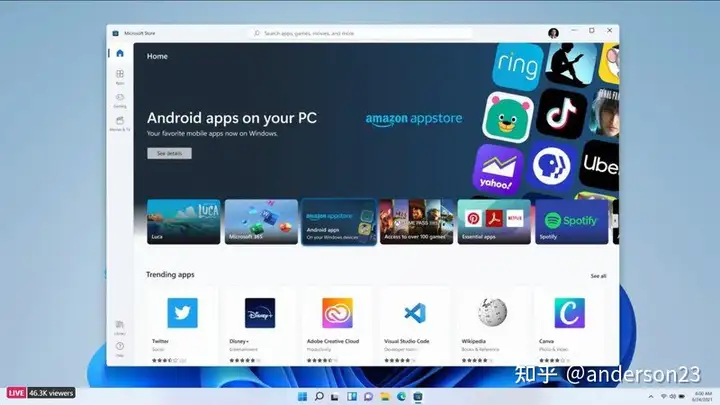Open the Canva app icon

point(569,313)
